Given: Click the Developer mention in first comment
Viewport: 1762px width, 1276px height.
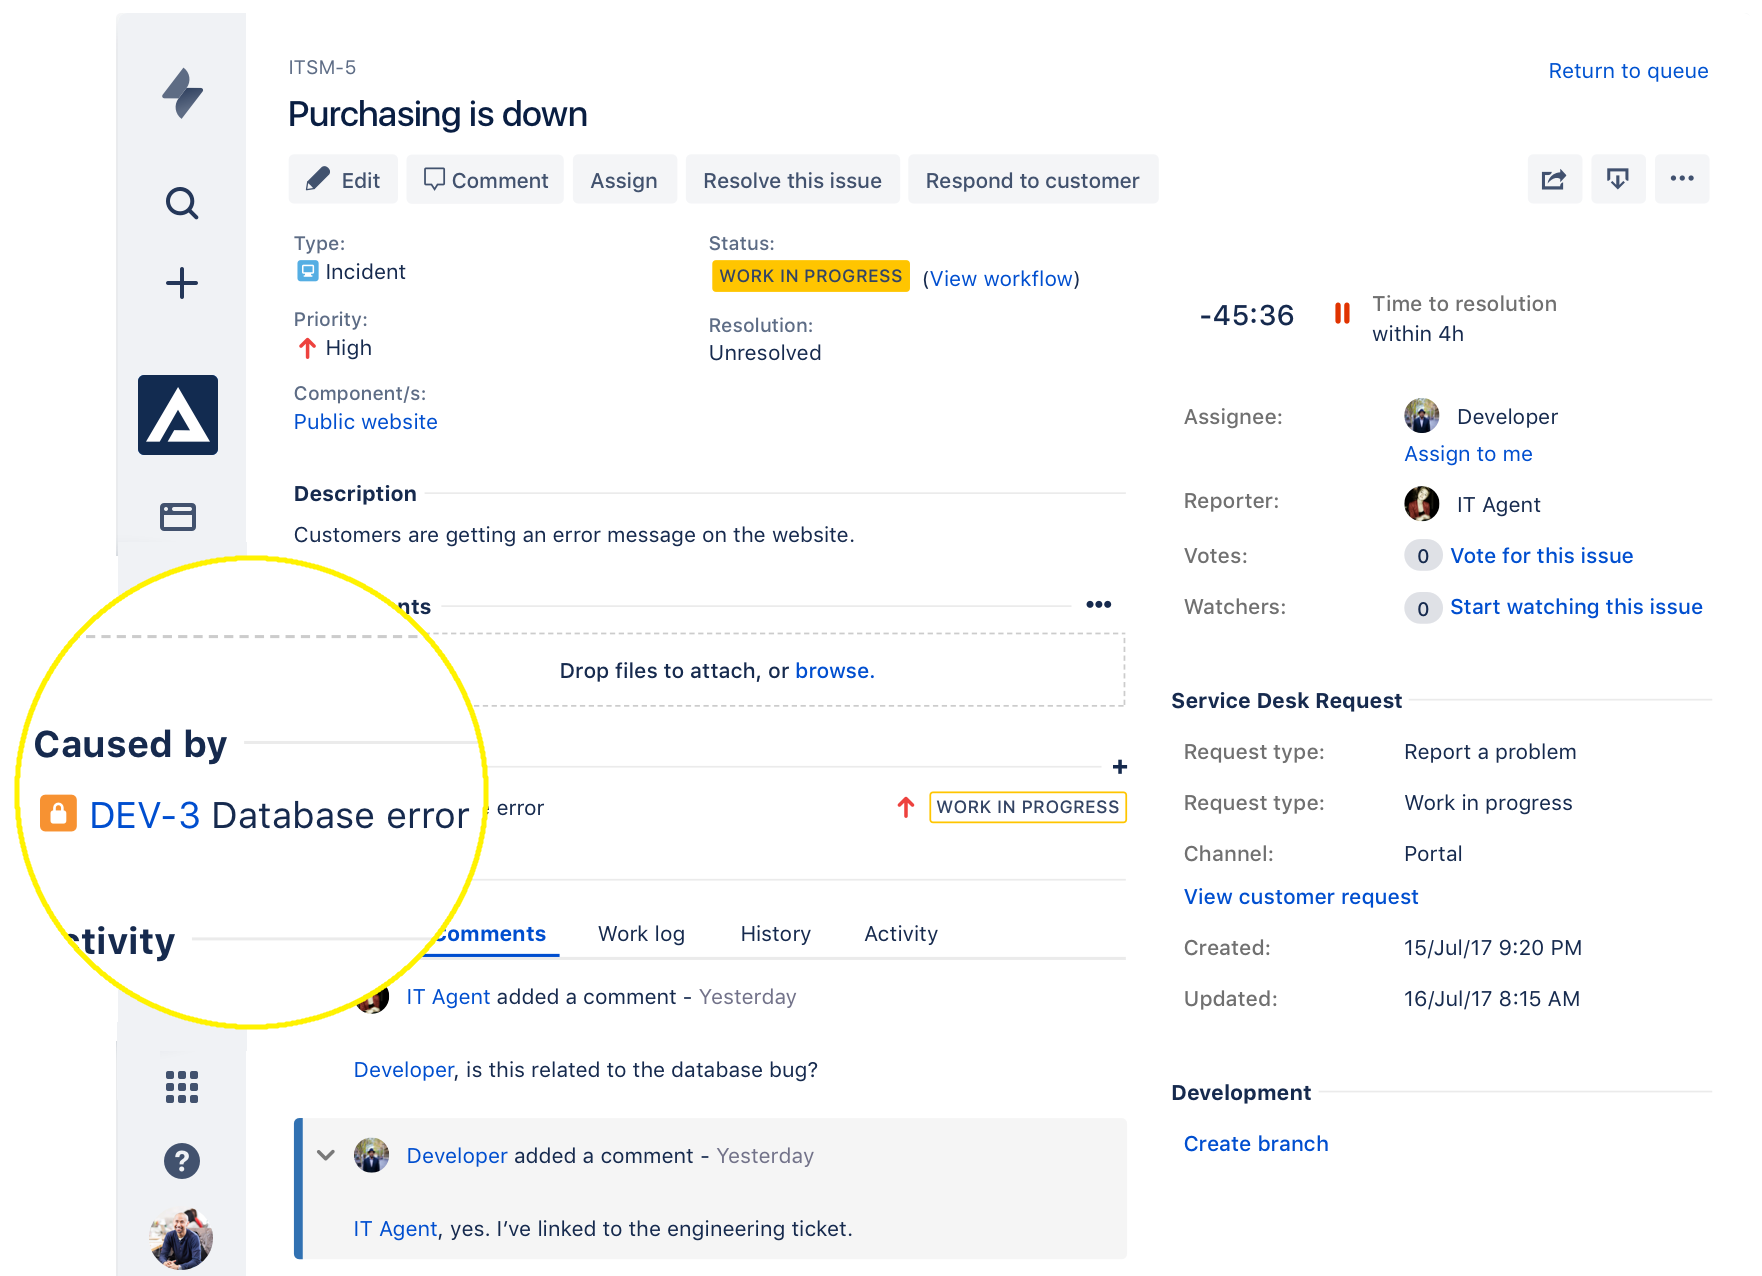Looking at the screenshot, I should click(404, 1070).
